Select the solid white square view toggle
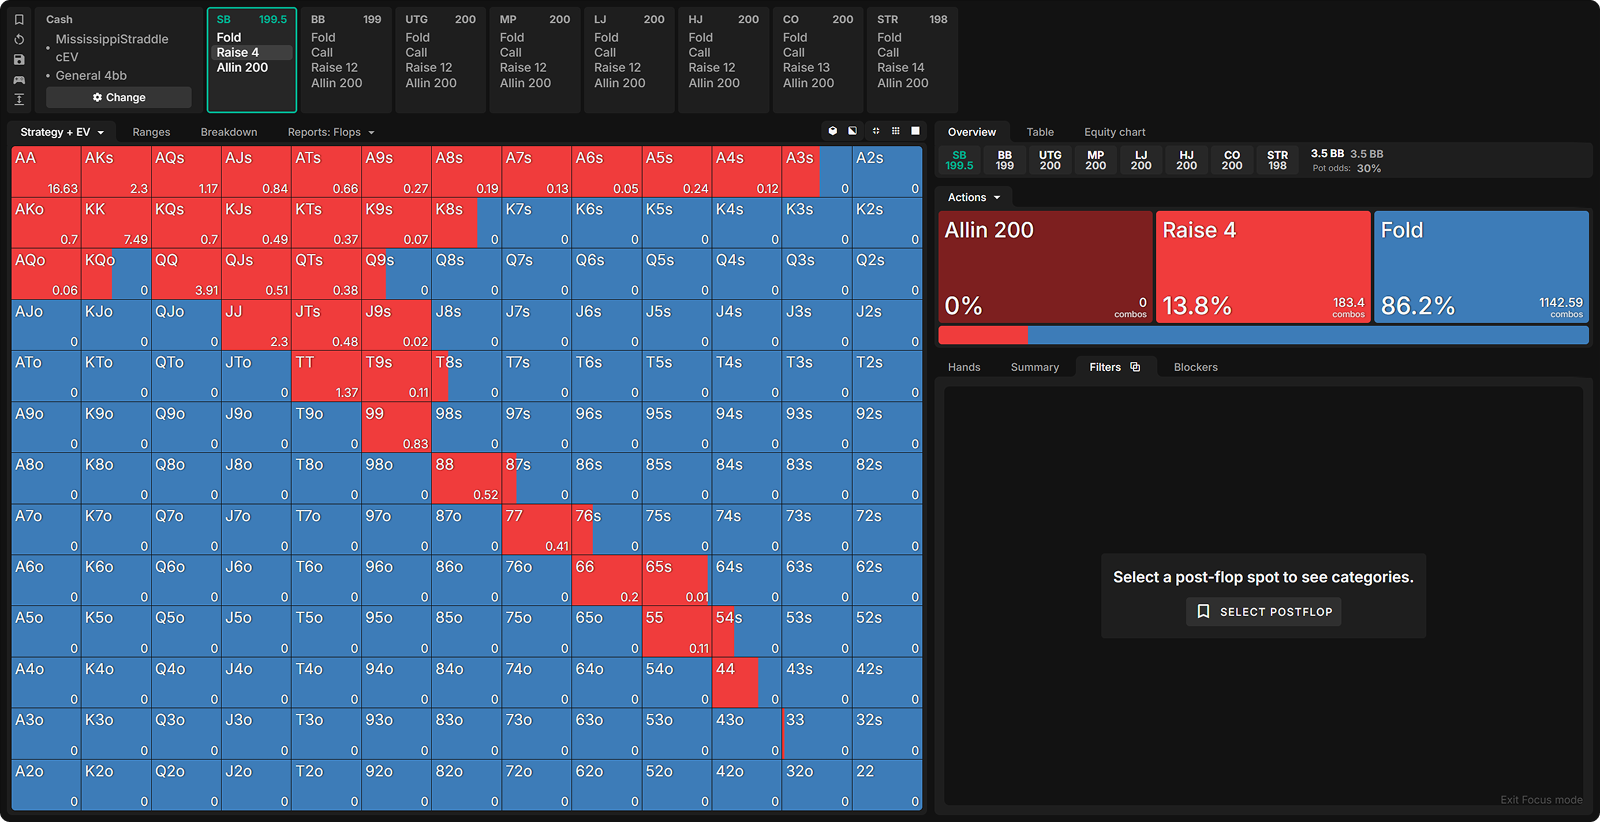1600x822 pixels. [x=915, y=131]
